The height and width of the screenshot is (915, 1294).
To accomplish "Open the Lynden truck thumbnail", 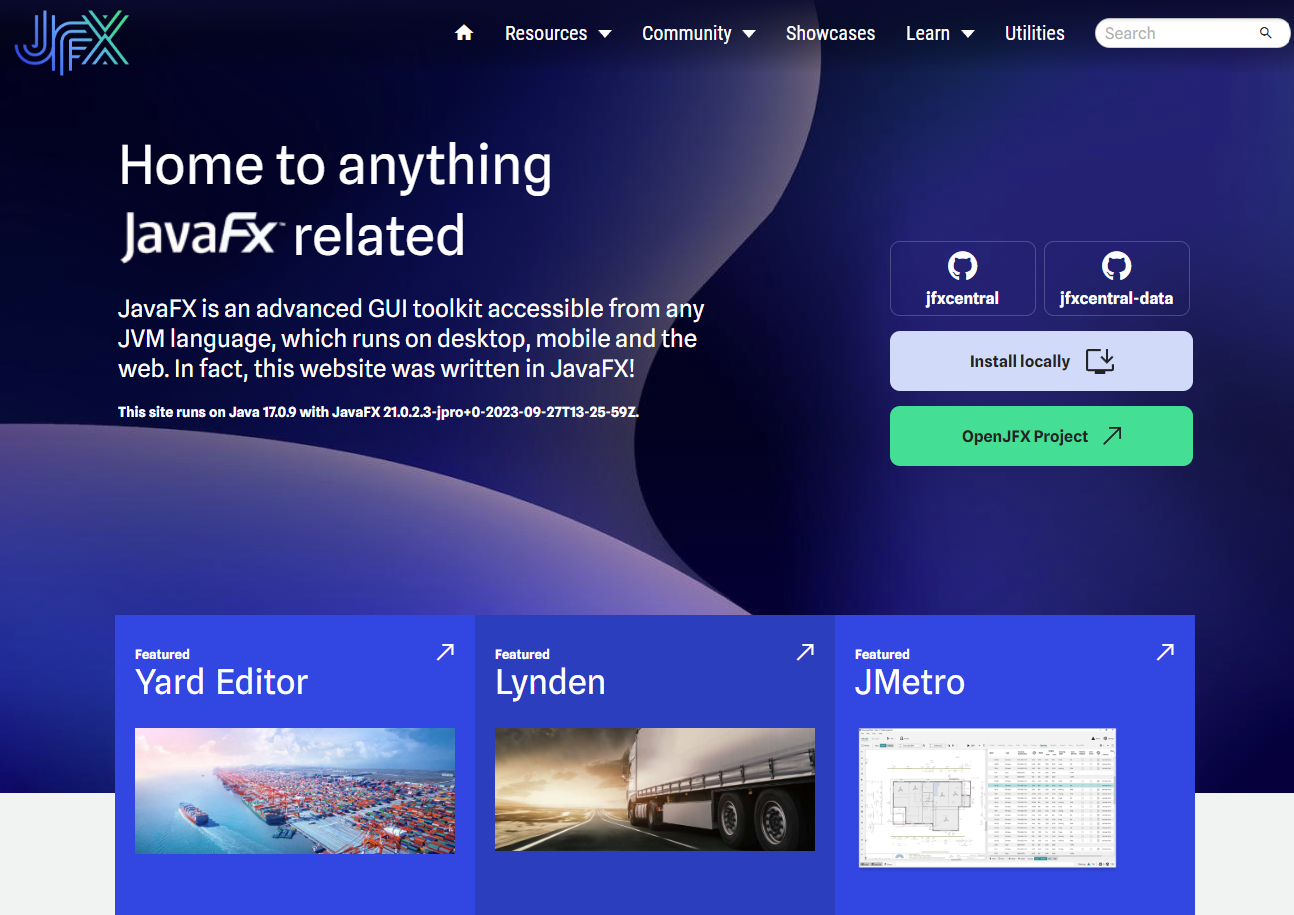I will coord(655,789).
